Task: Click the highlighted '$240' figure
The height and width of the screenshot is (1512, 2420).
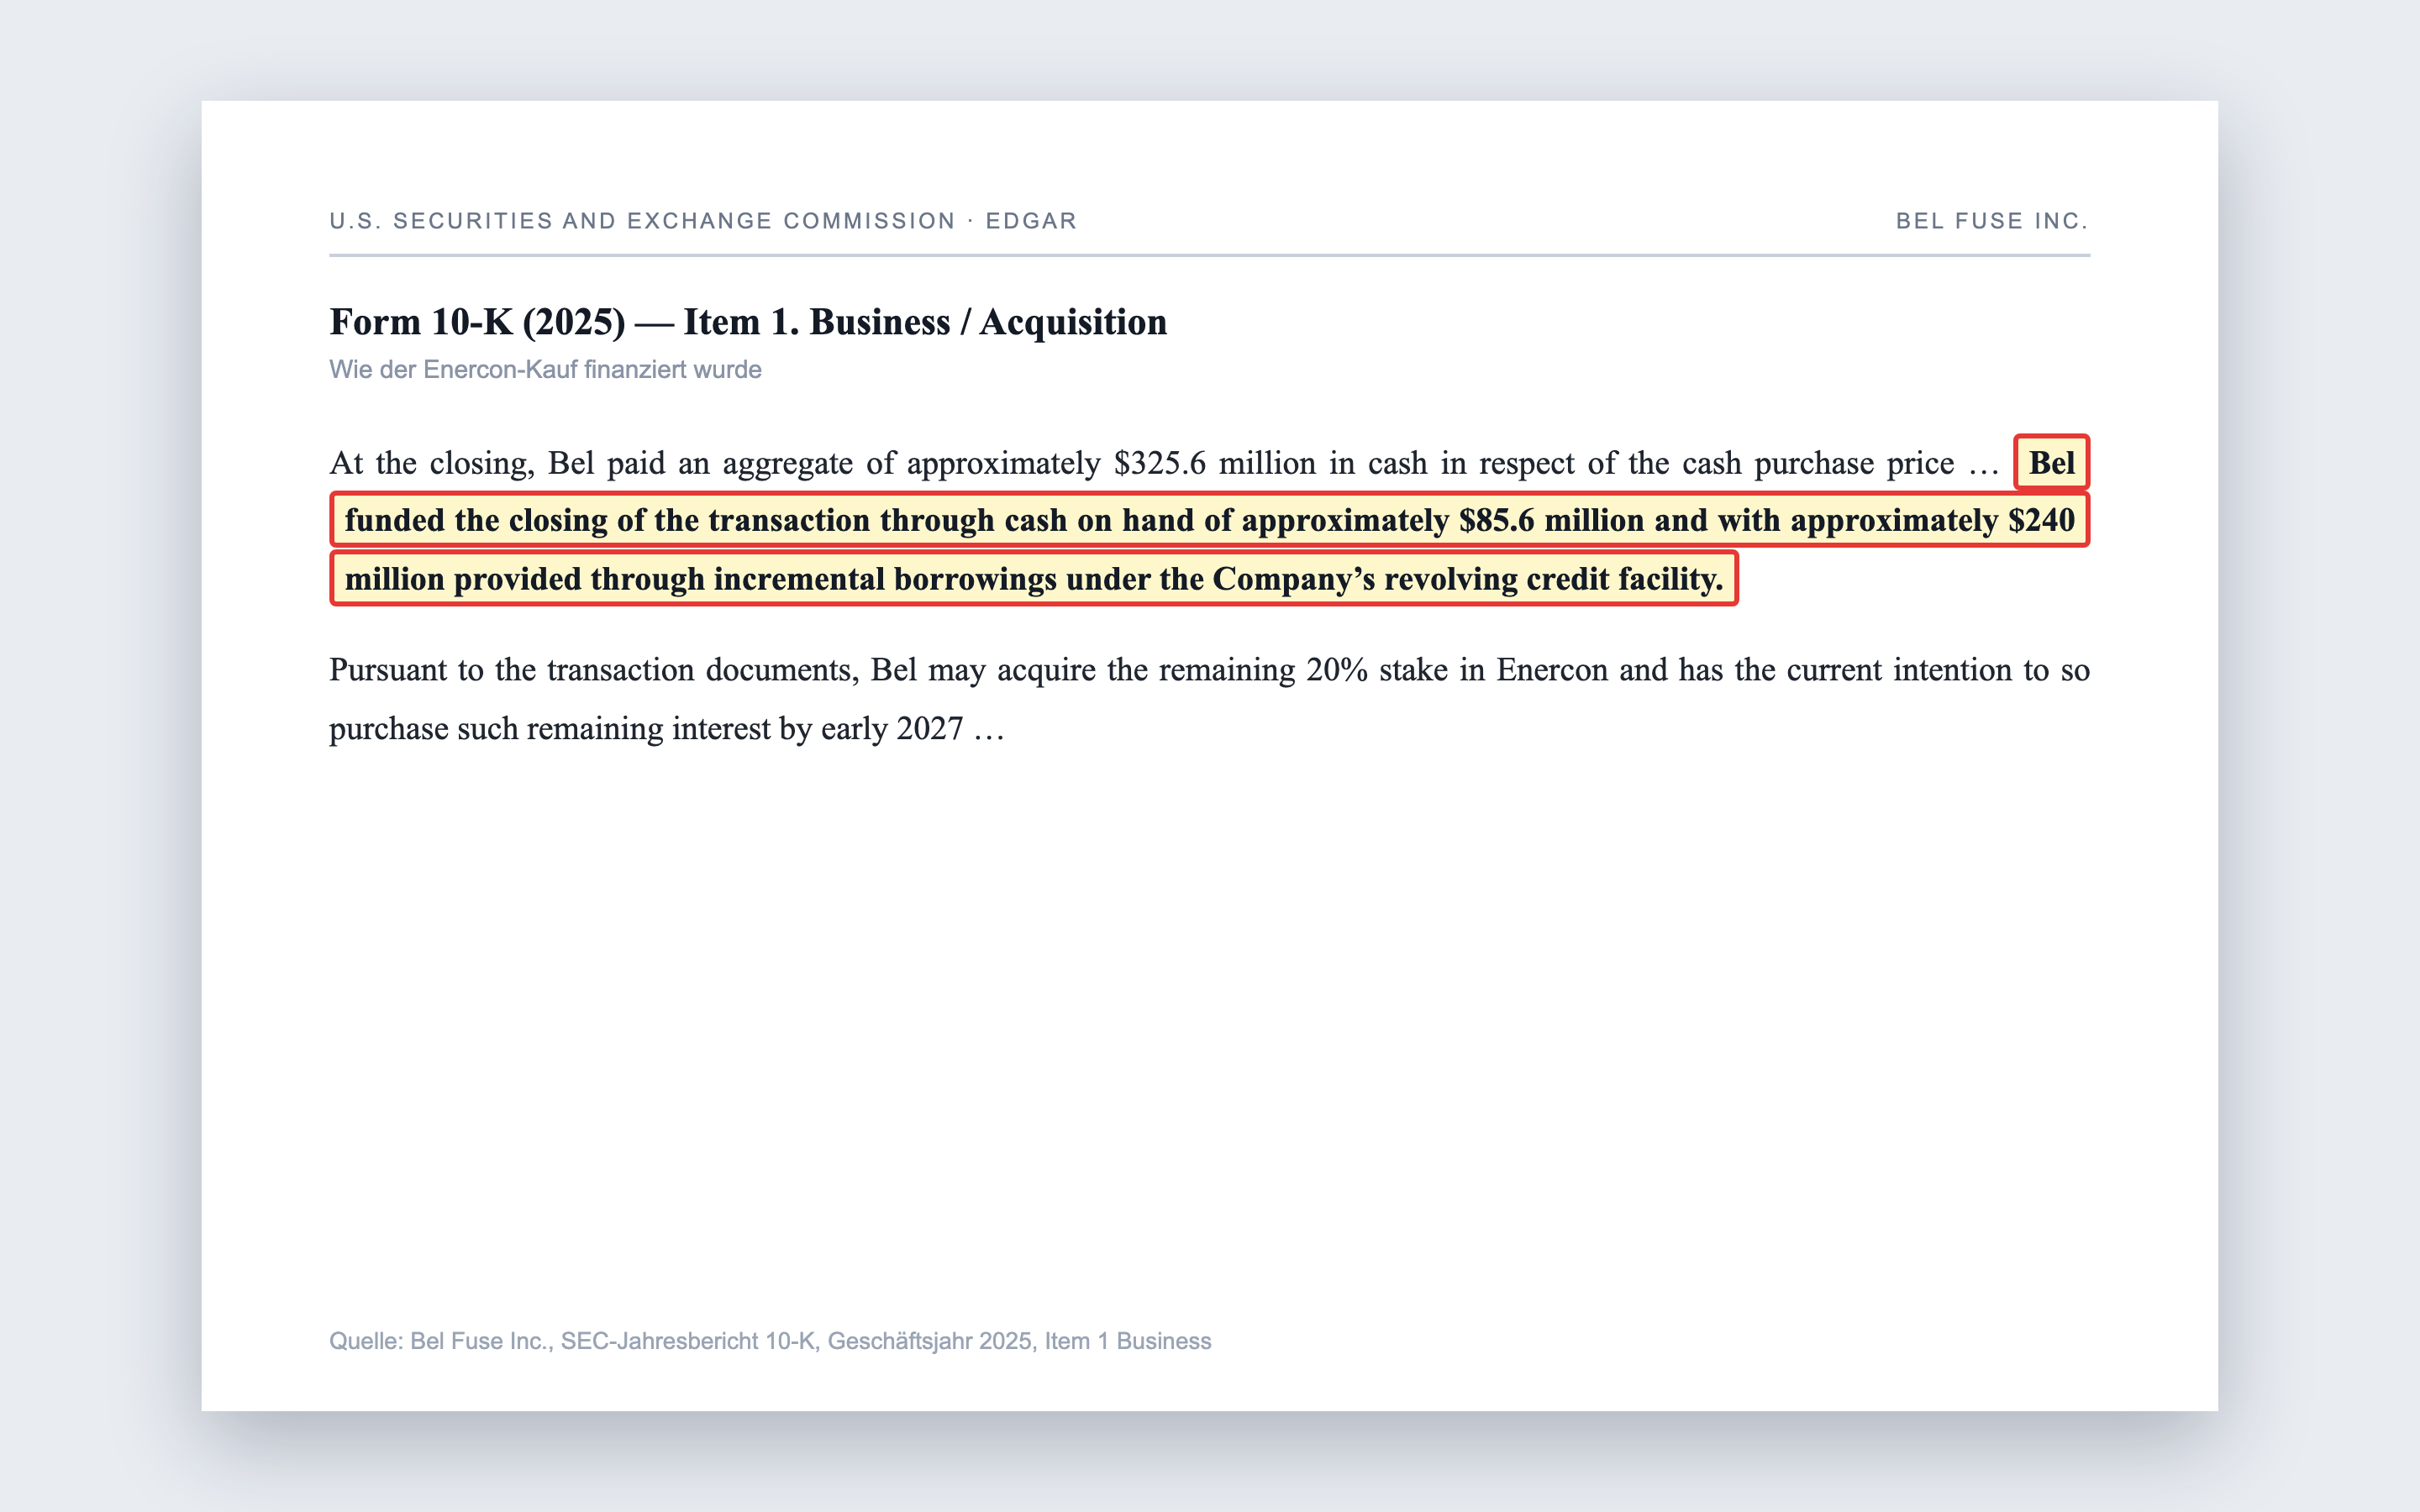Action: 2041,520
